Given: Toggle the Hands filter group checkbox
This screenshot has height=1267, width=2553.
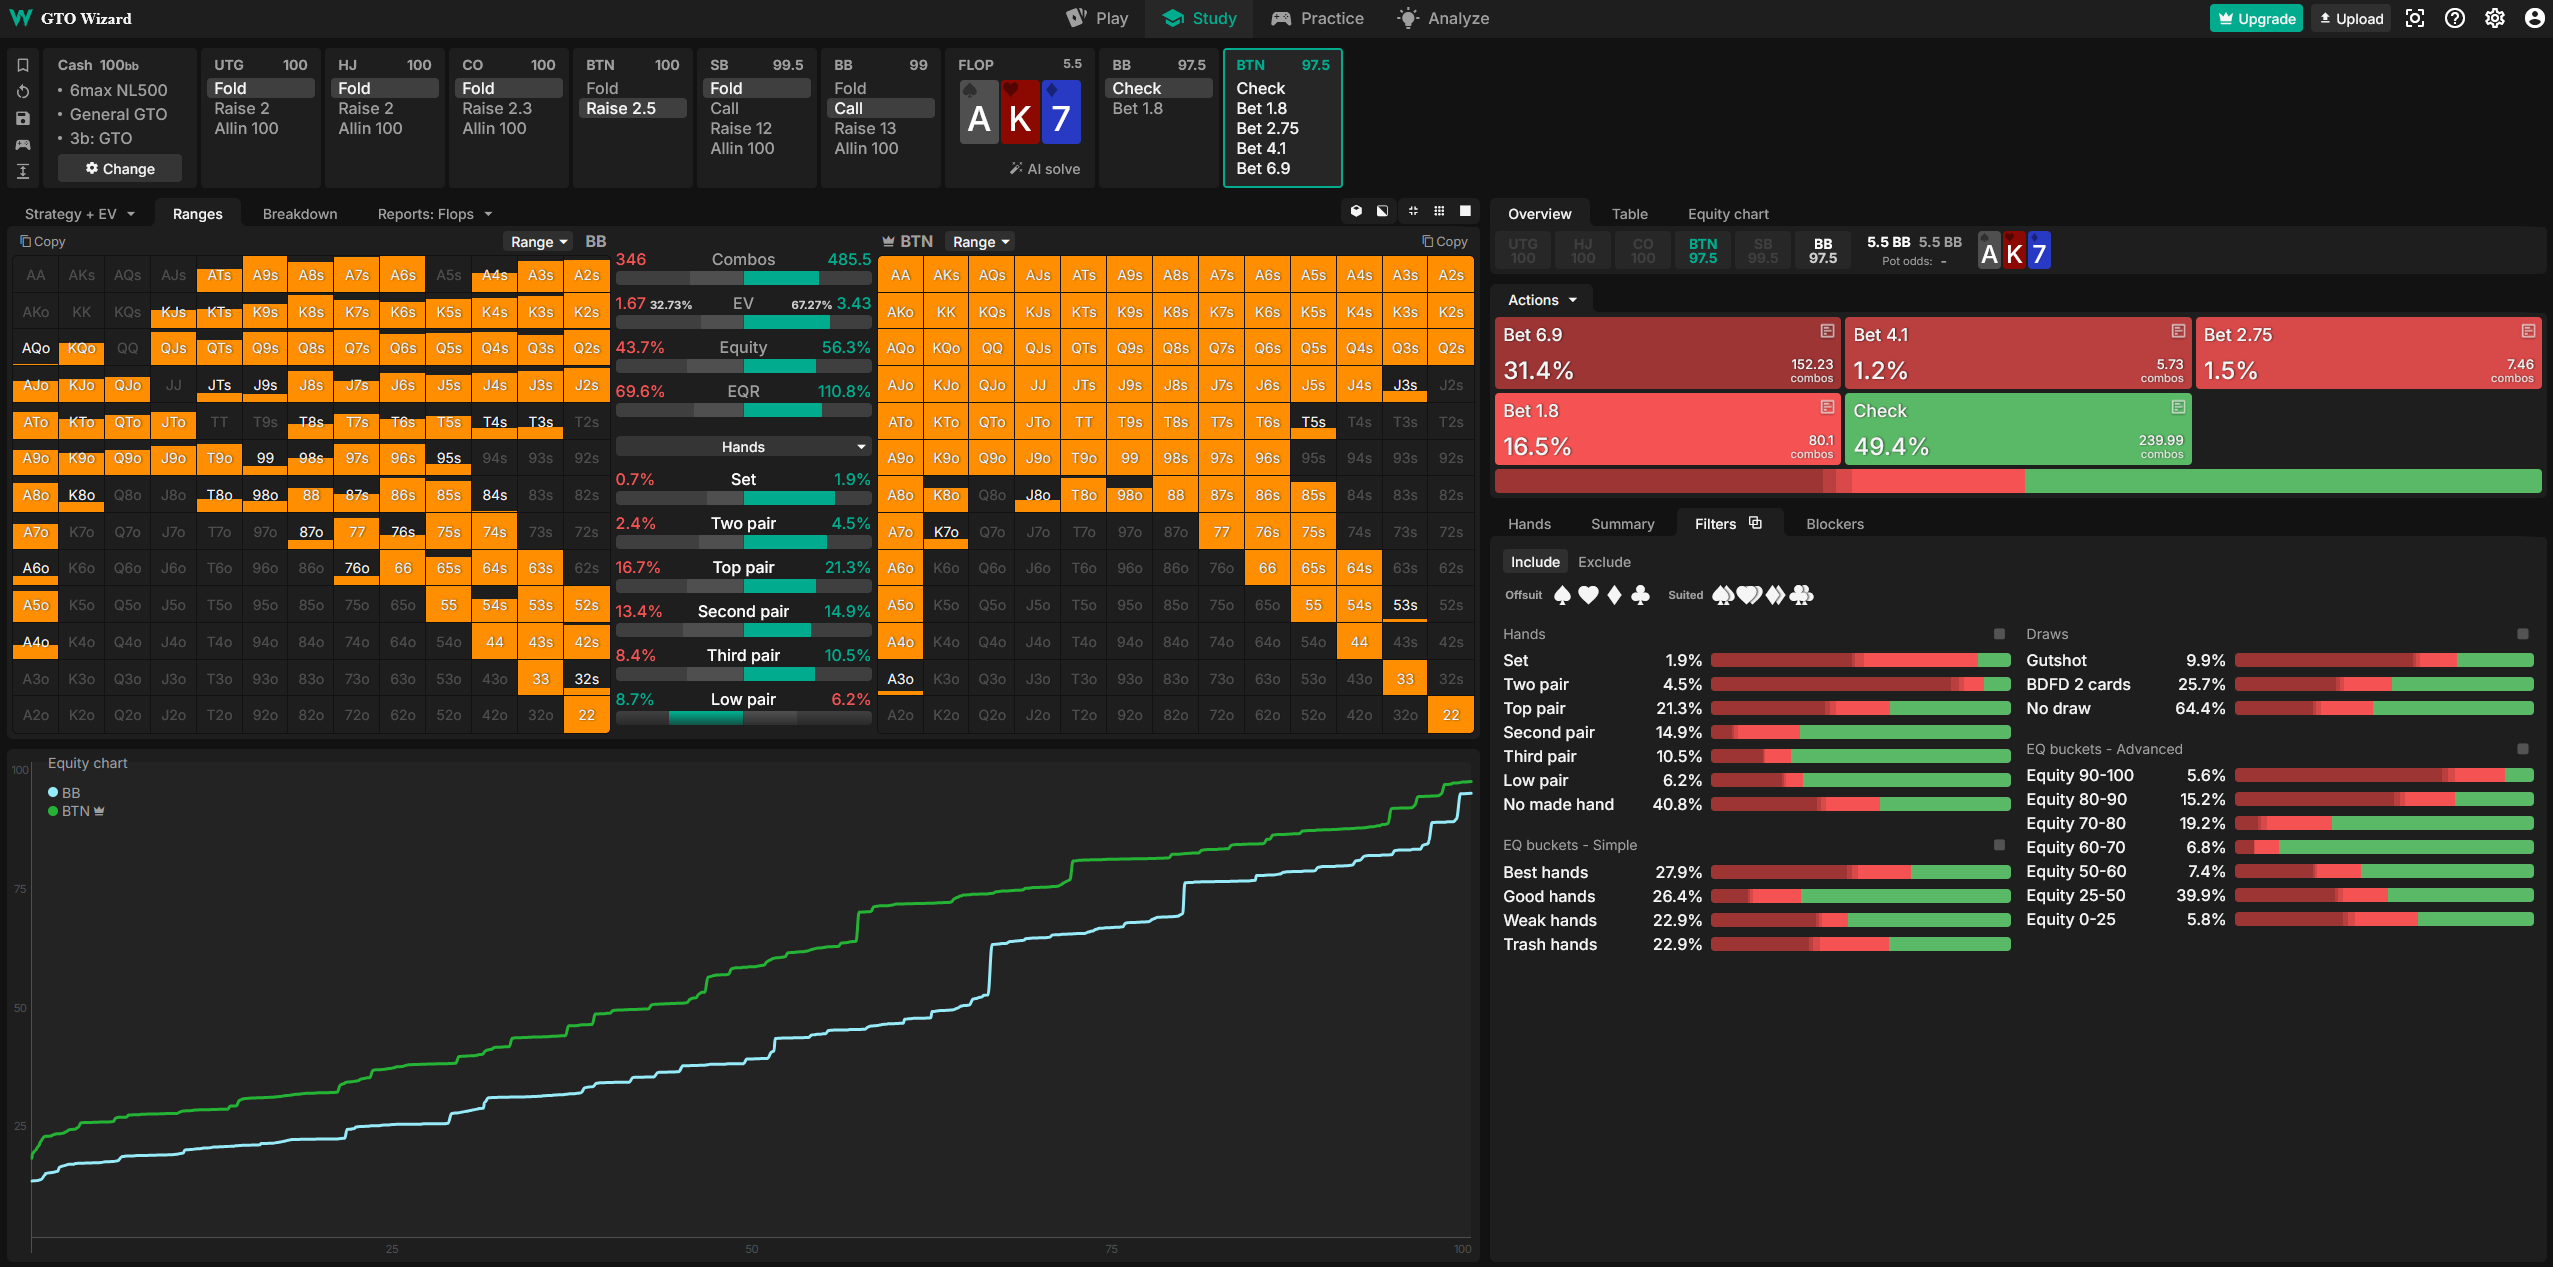Looking at the screenshot, I should point(1999,634).
